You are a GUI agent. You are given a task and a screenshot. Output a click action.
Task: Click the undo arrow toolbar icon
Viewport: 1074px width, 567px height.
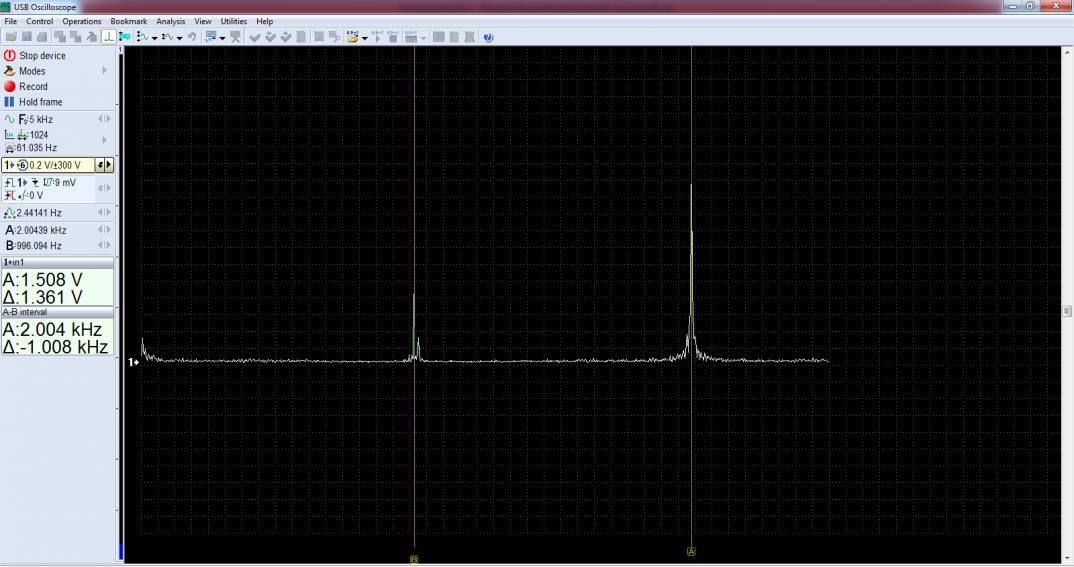191,37
